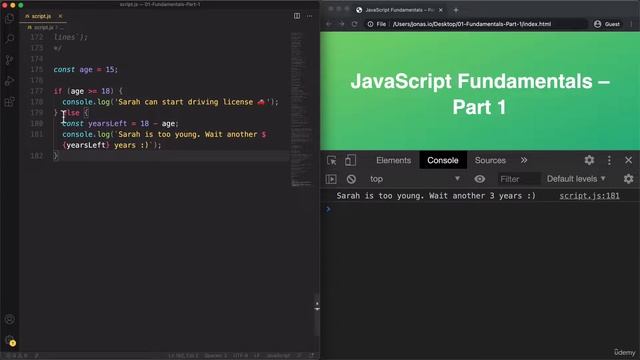
Task: Click the console prompt input line
Action: 480,209
